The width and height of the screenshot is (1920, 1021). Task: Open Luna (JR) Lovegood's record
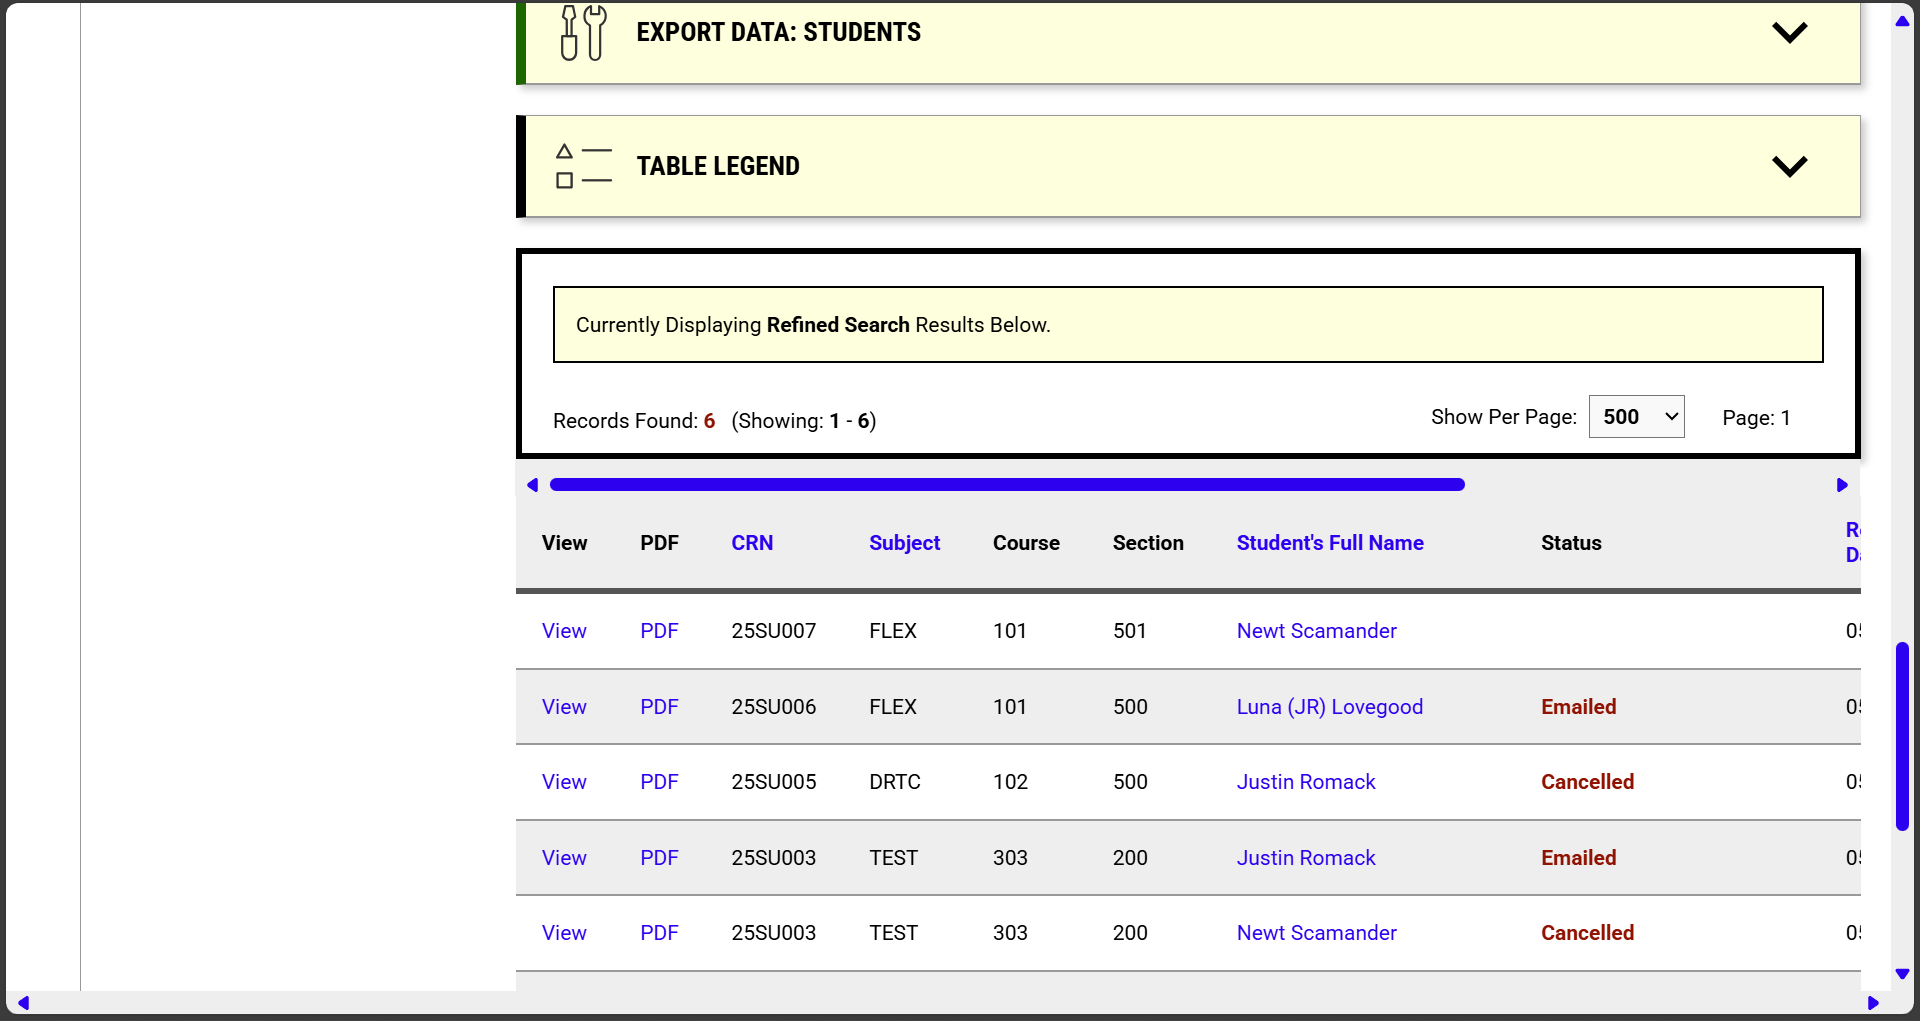point(1329,707)
